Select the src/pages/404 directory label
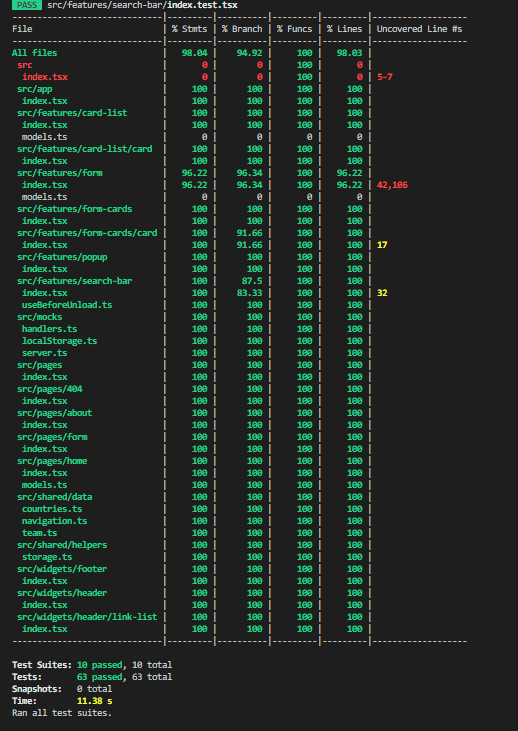 [x=50, y=389]
